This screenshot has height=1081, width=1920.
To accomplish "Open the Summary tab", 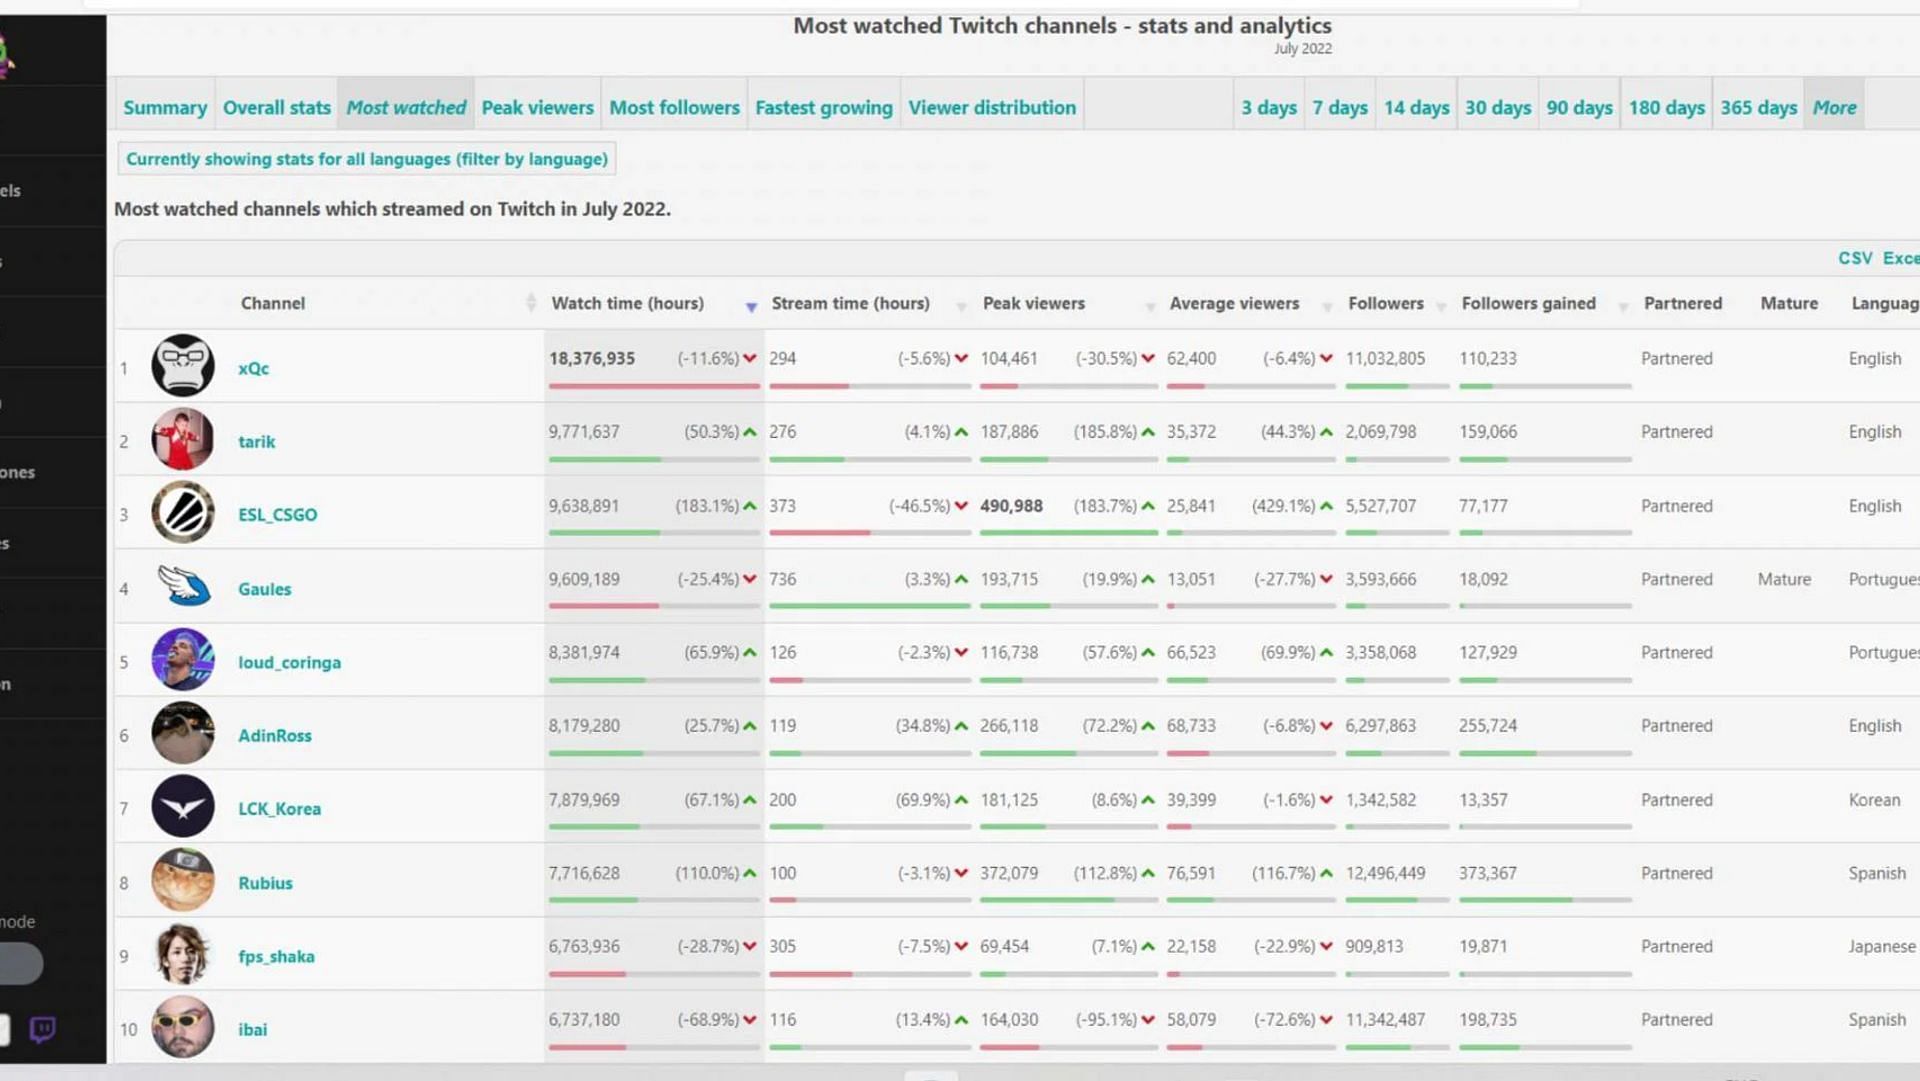I will [x=165, y=107].
